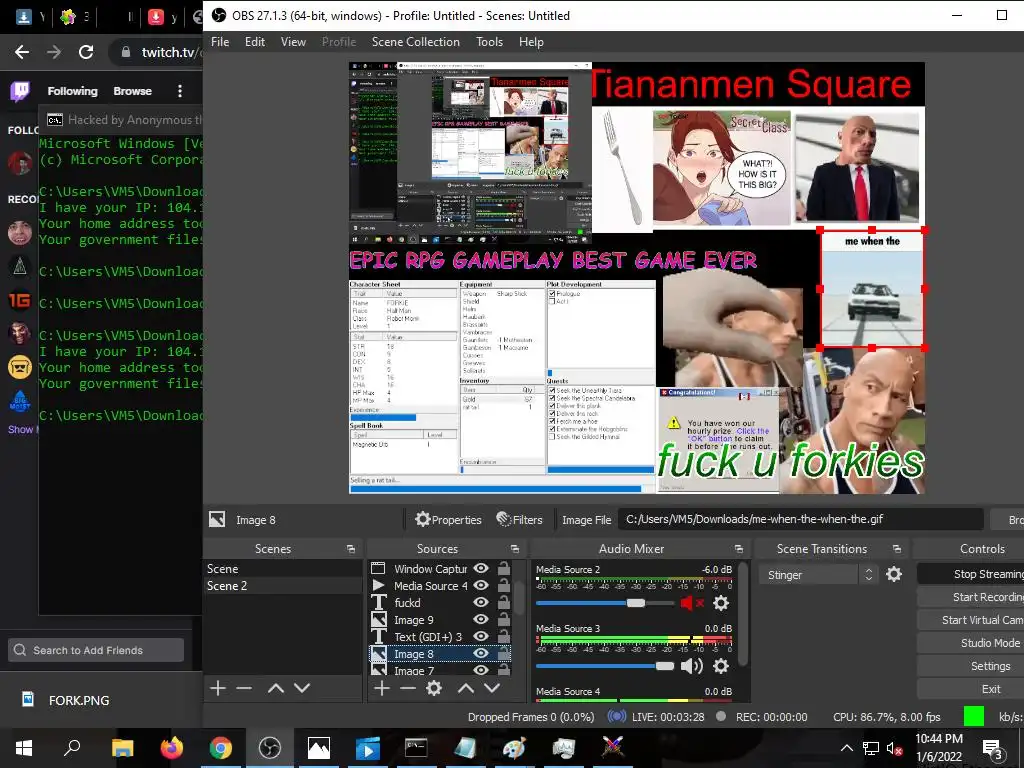Viewport: 1024px width, 768px height.
Task: Lock the Image 9 source
Action: coord(504,619)
